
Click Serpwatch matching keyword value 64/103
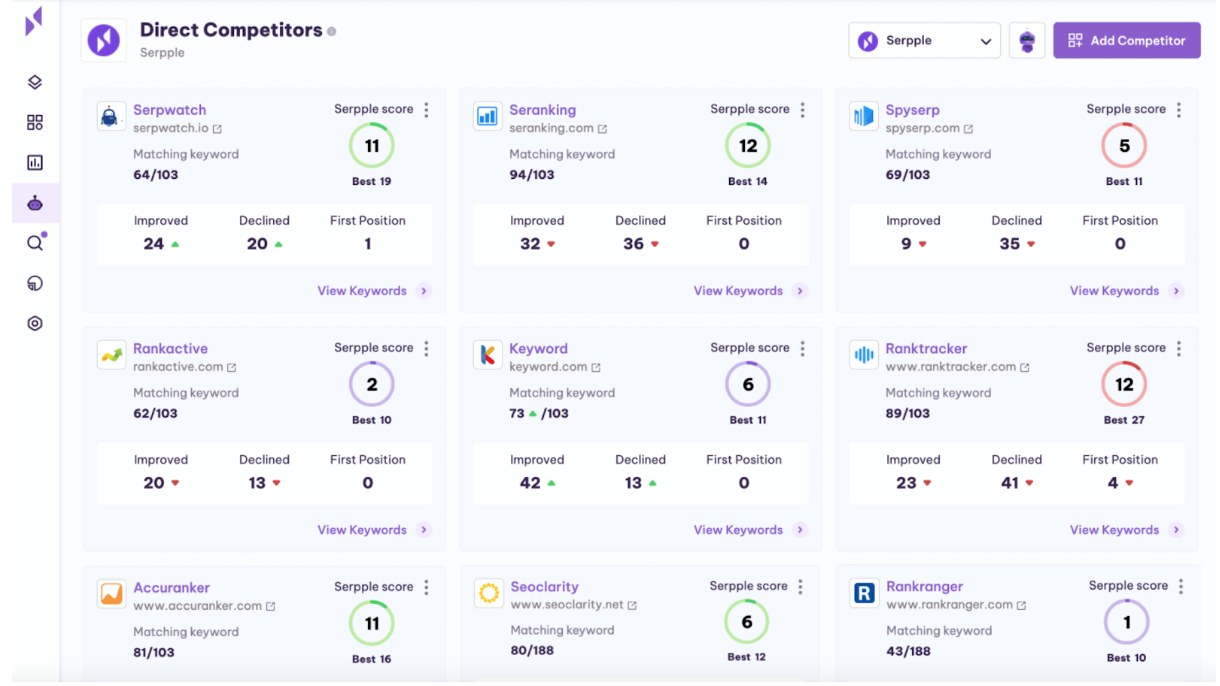tap(156, 175)
